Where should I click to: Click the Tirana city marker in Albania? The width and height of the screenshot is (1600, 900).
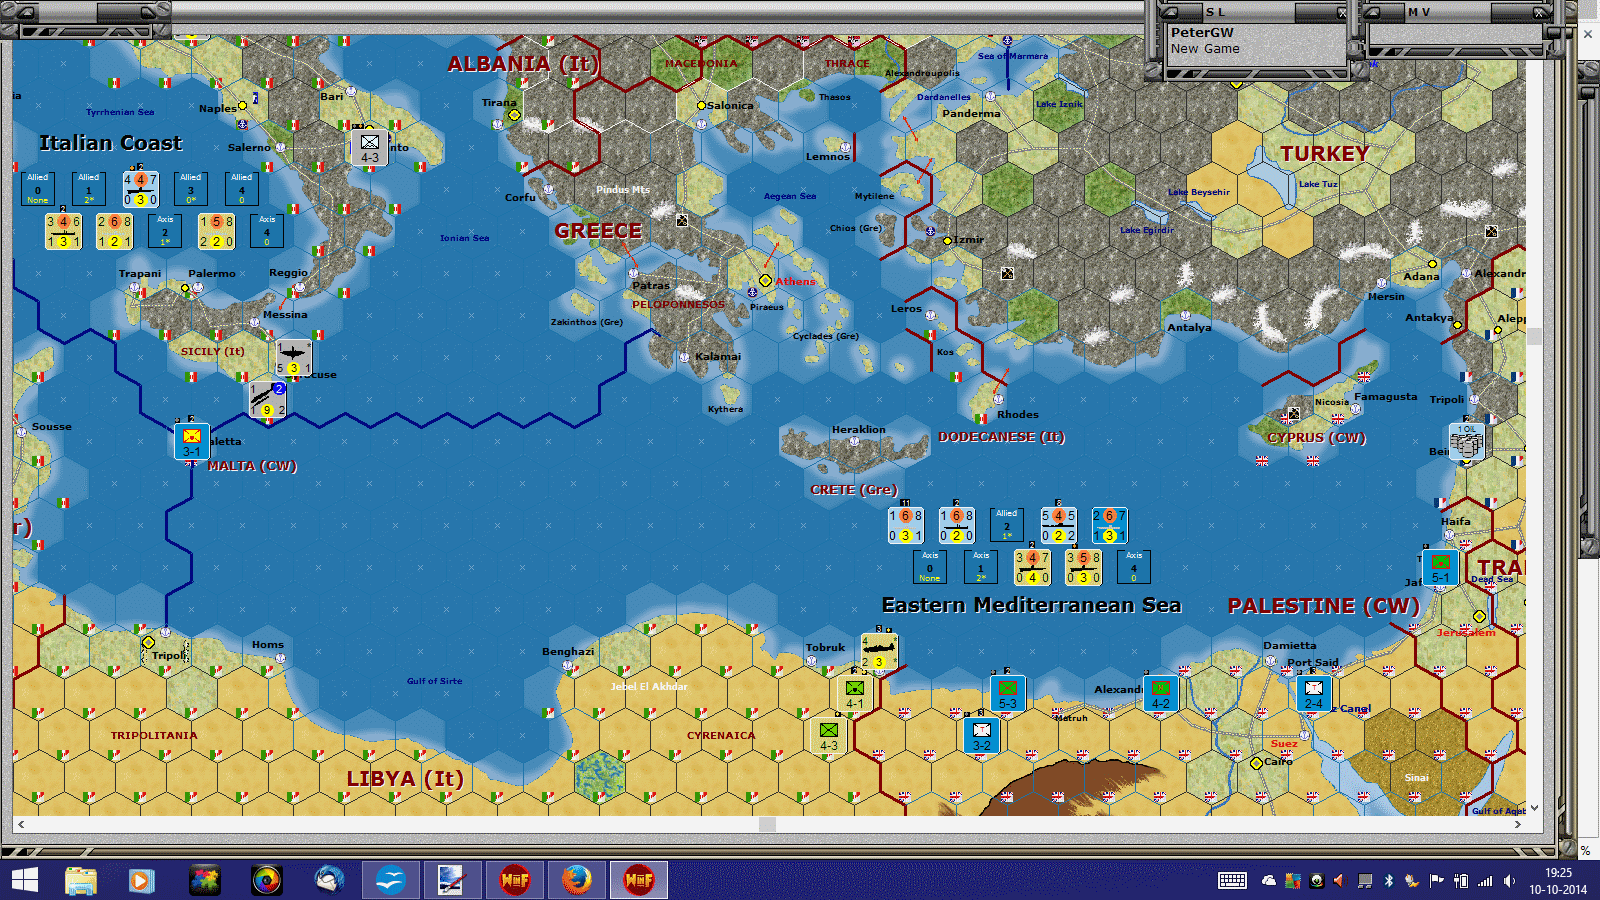click(515, 115)
